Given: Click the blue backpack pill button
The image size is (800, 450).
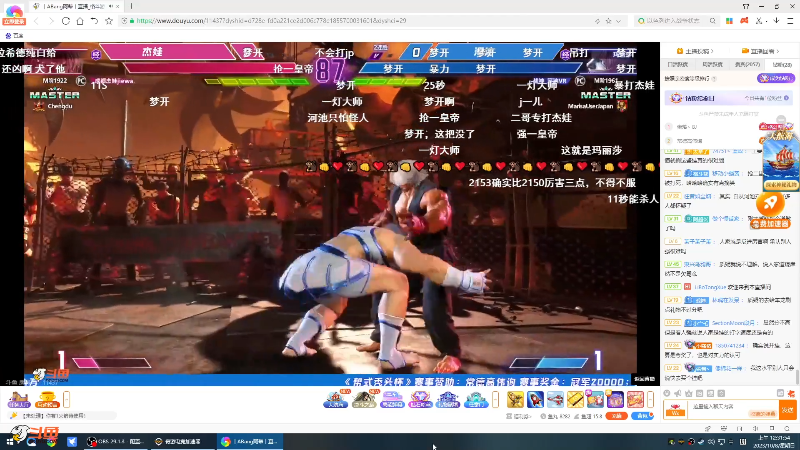Looking at the screenshot, I should point(642,416).
